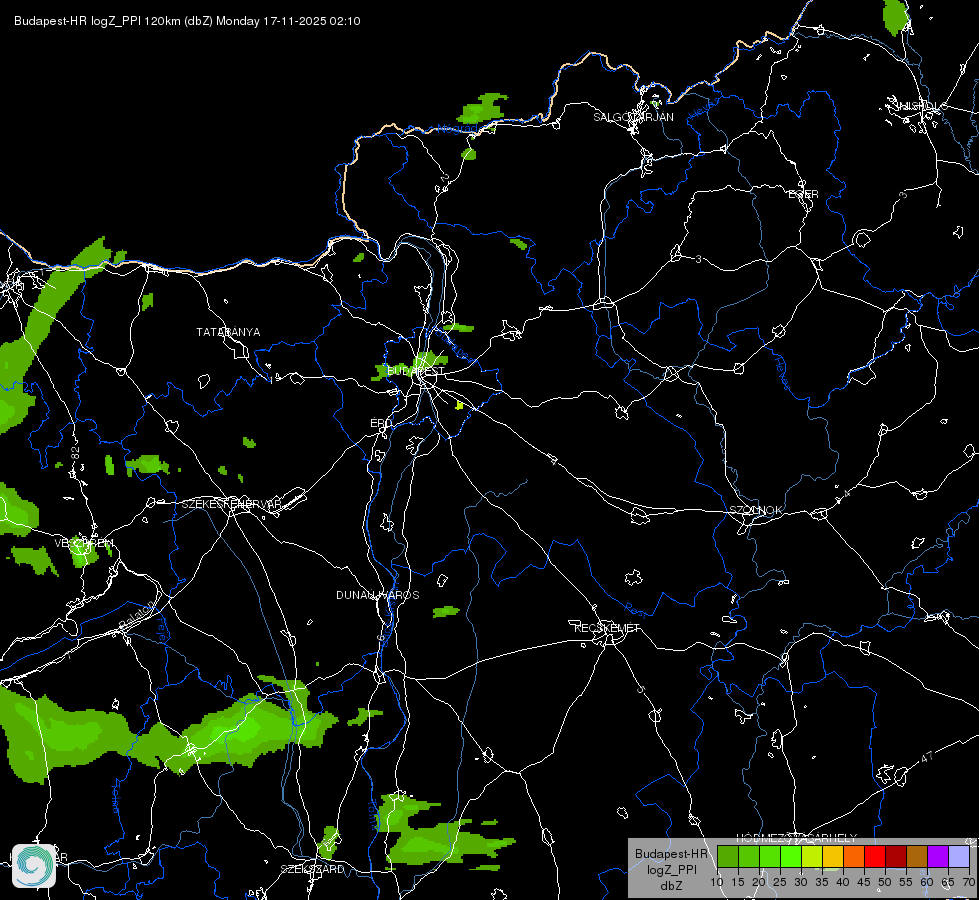Image resolution: width=979 pixels, height=900 pixels.
Task: Click the KECSKEMET city label
Action: pyautogui.click(x=607, y=628)
